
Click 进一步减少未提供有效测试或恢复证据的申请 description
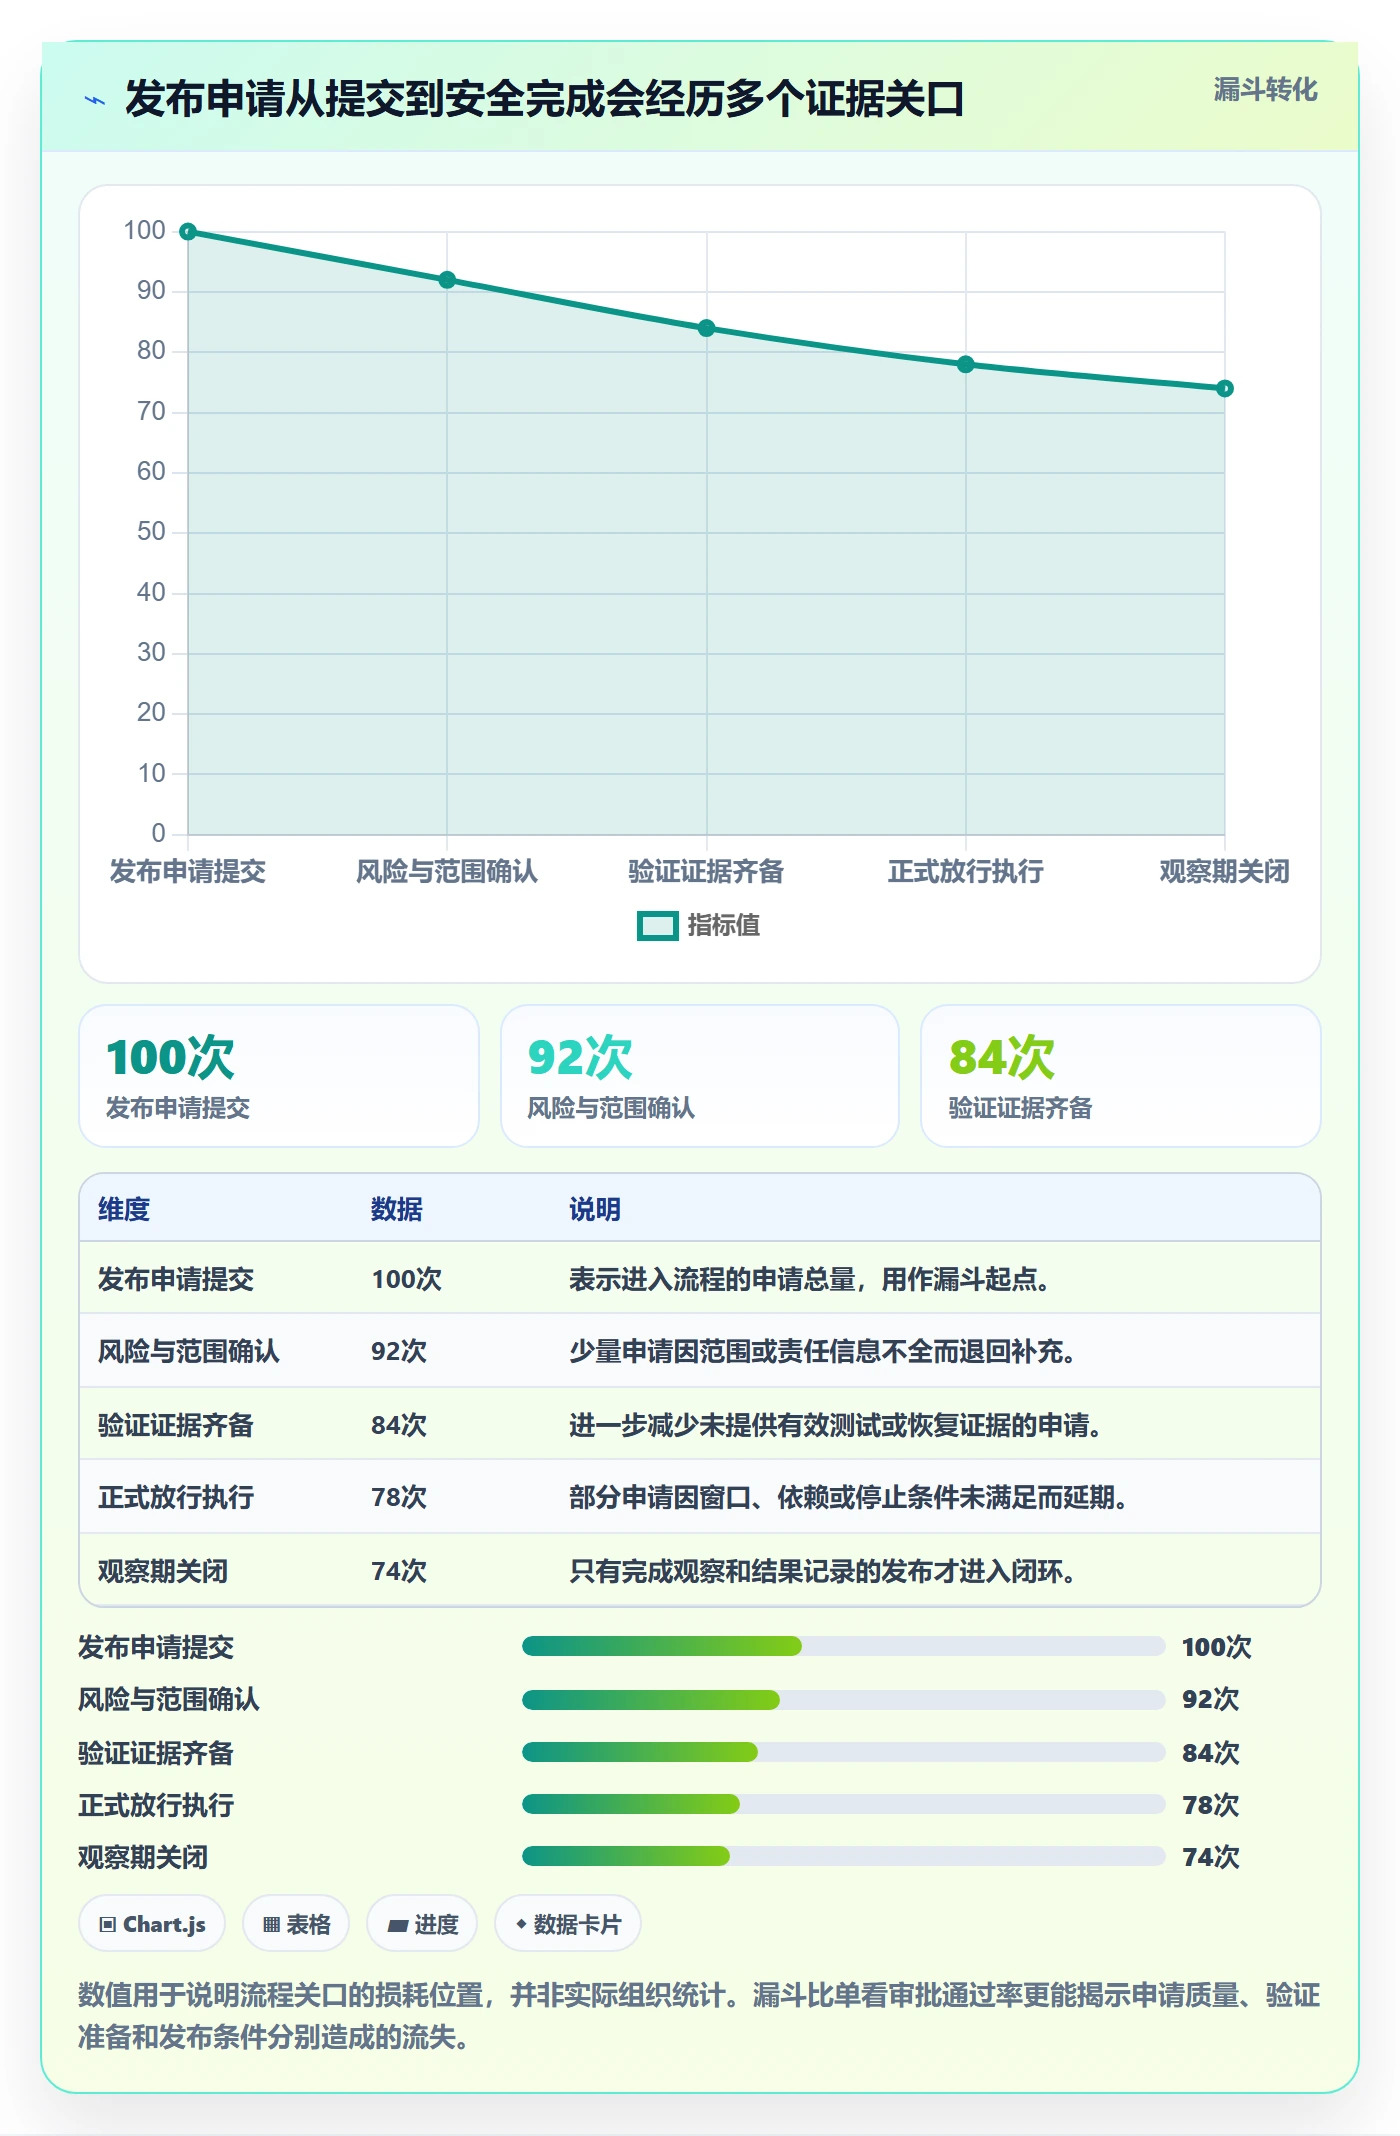tap(836, 1425)
